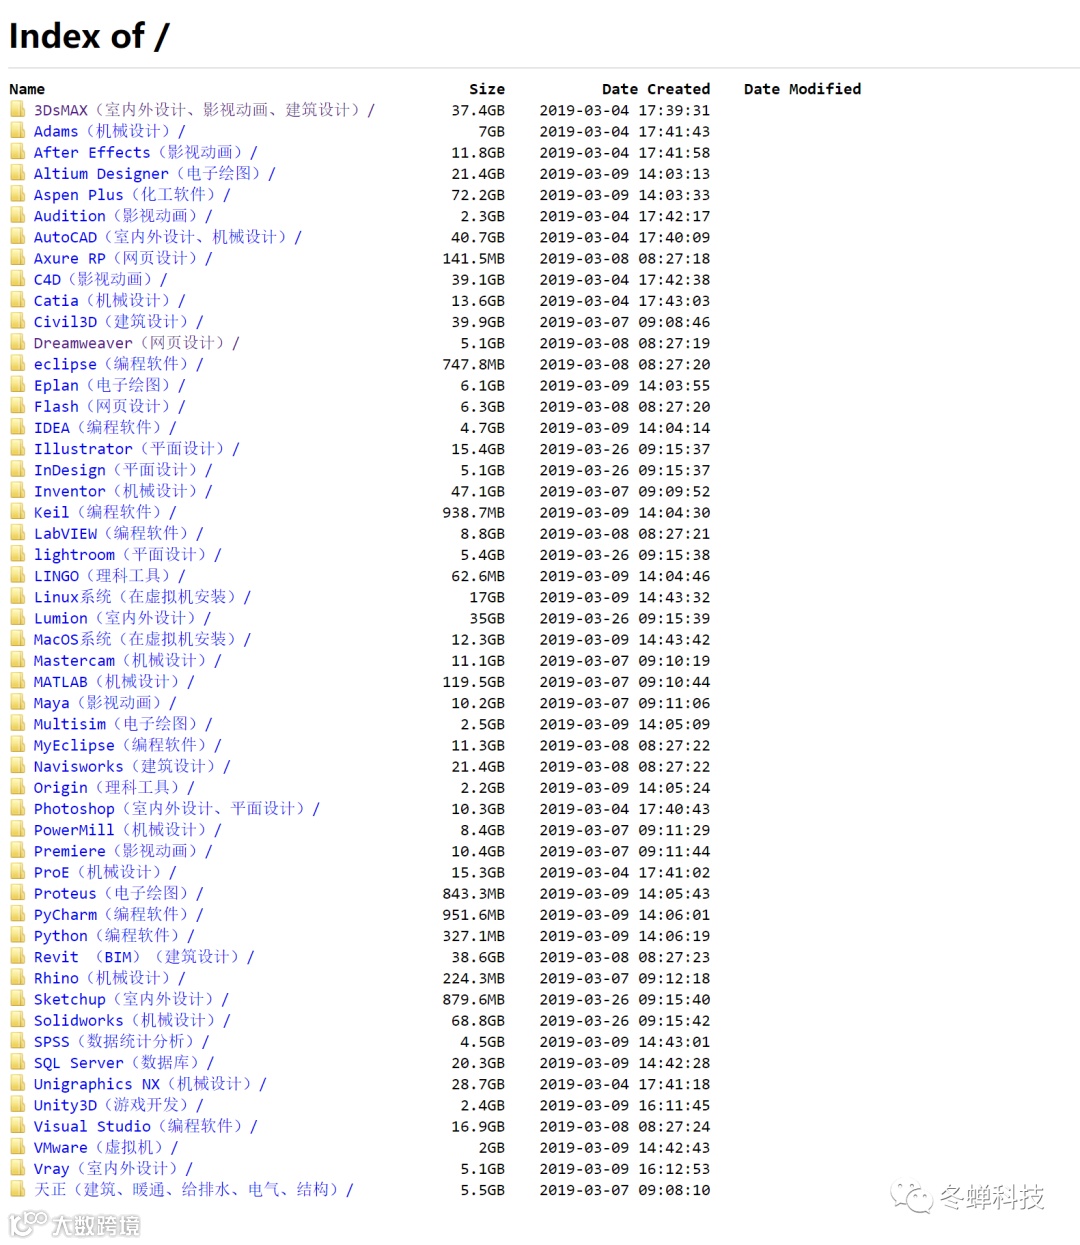
Task: Open Navisworks (建筑设计) directory
Action: tap(132, 766)
